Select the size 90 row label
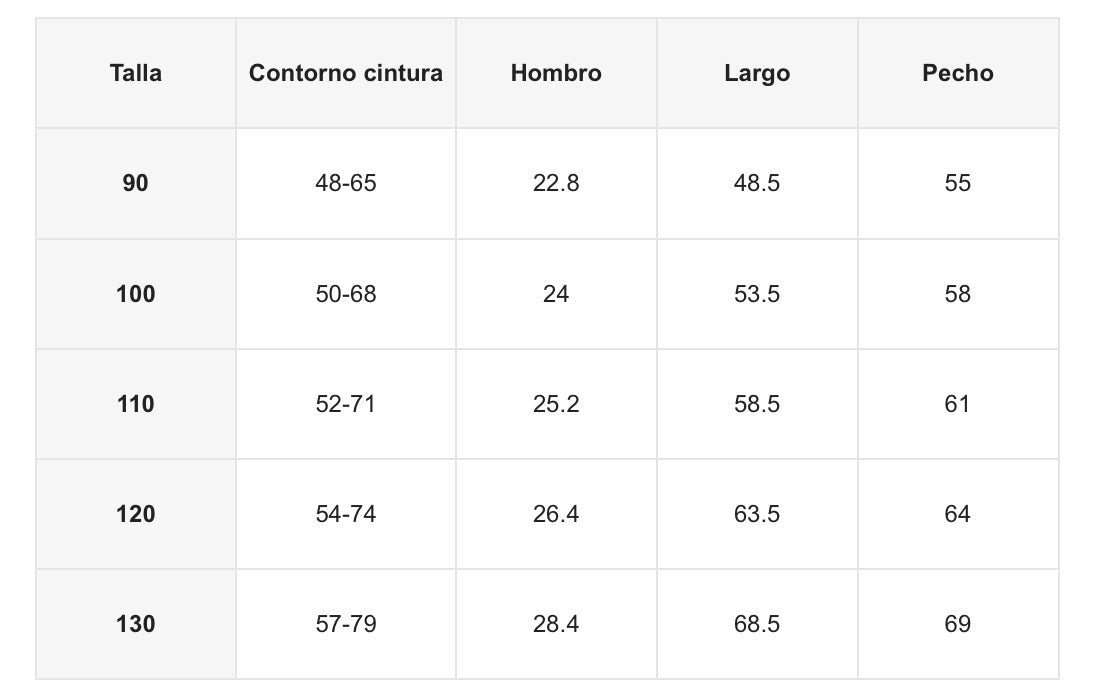 click(x=136, y=183)
